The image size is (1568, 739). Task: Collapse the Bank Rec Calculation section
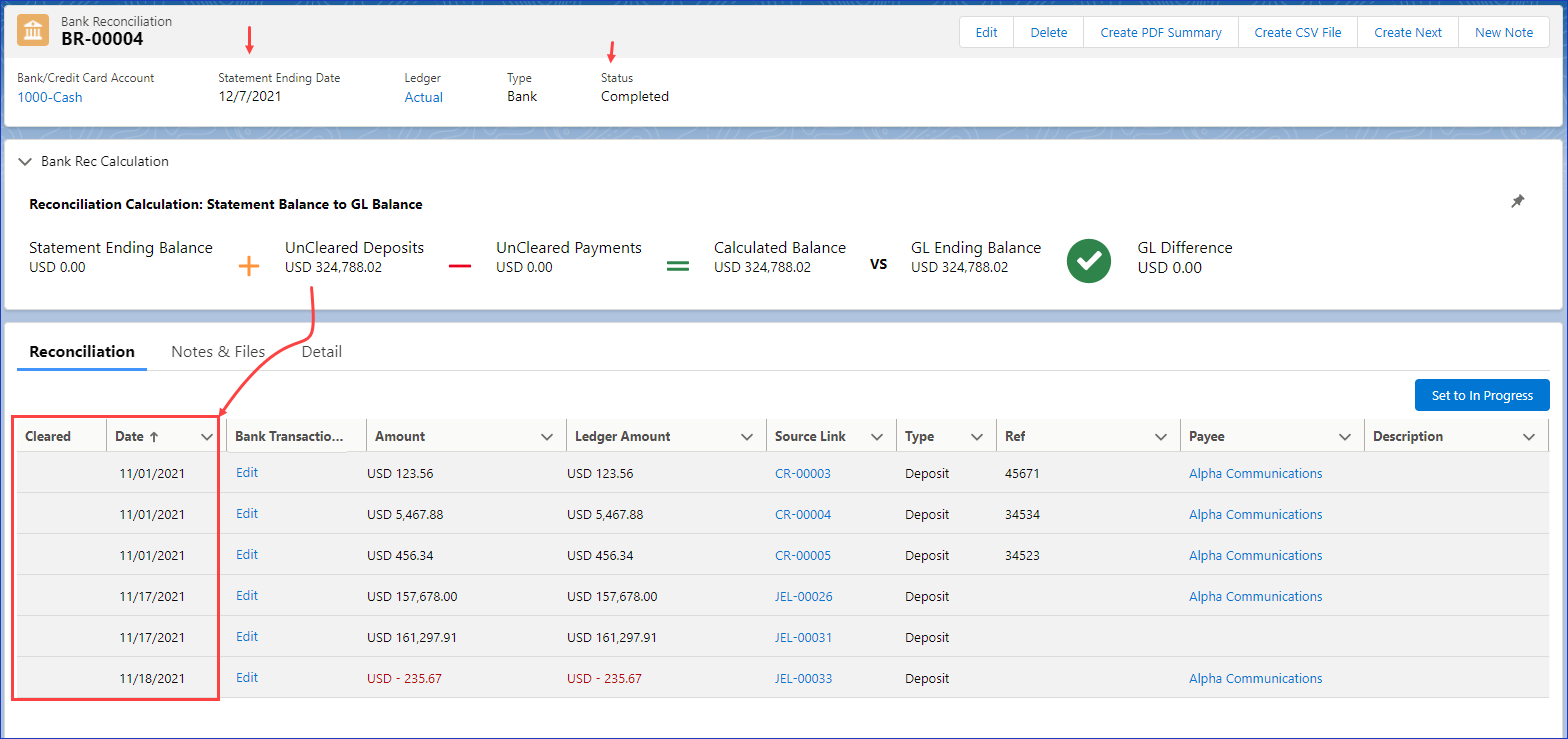[x=26, y=161]
